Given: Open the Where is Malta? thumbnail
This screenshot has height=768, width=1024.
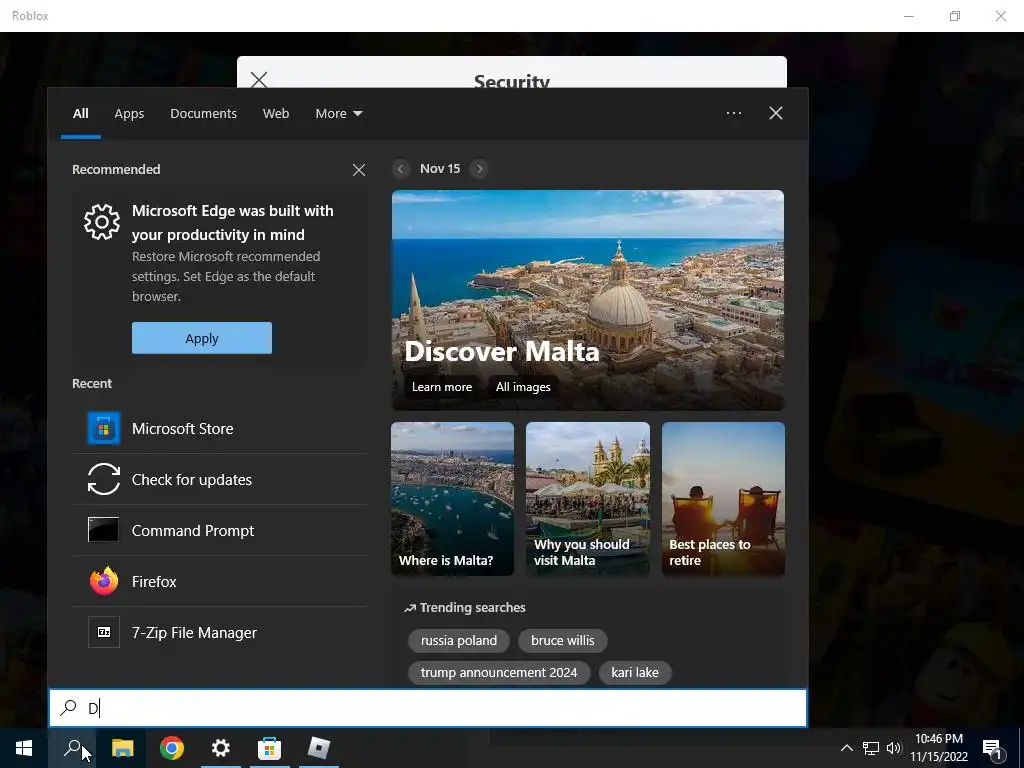Looking at the screenshot, I should (x=453, y=499).
